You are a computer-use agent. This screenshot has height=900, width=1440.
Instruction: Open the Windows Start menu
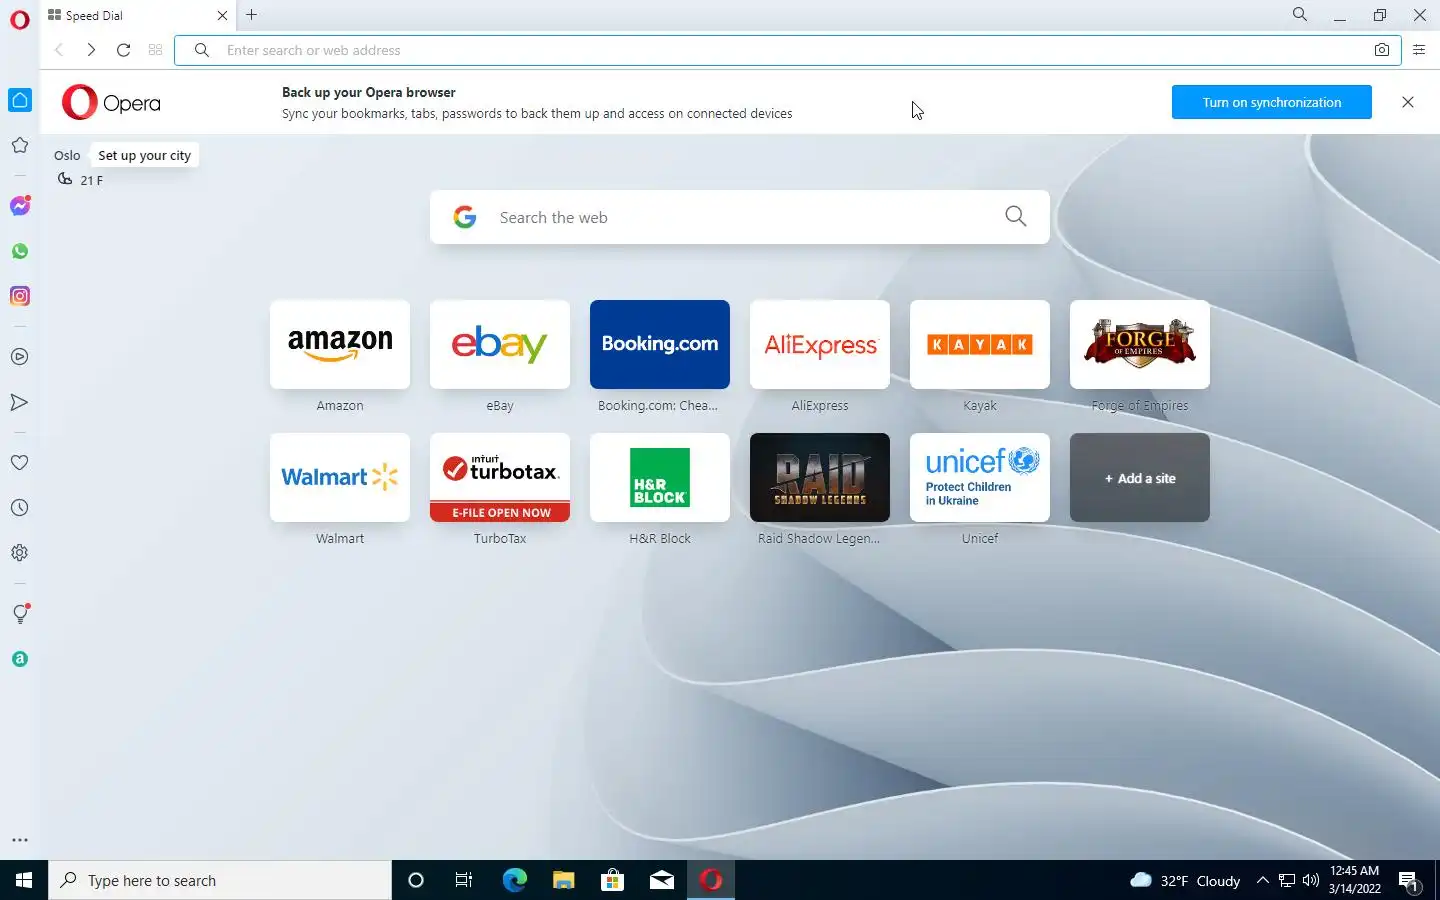tap(24, 880)
